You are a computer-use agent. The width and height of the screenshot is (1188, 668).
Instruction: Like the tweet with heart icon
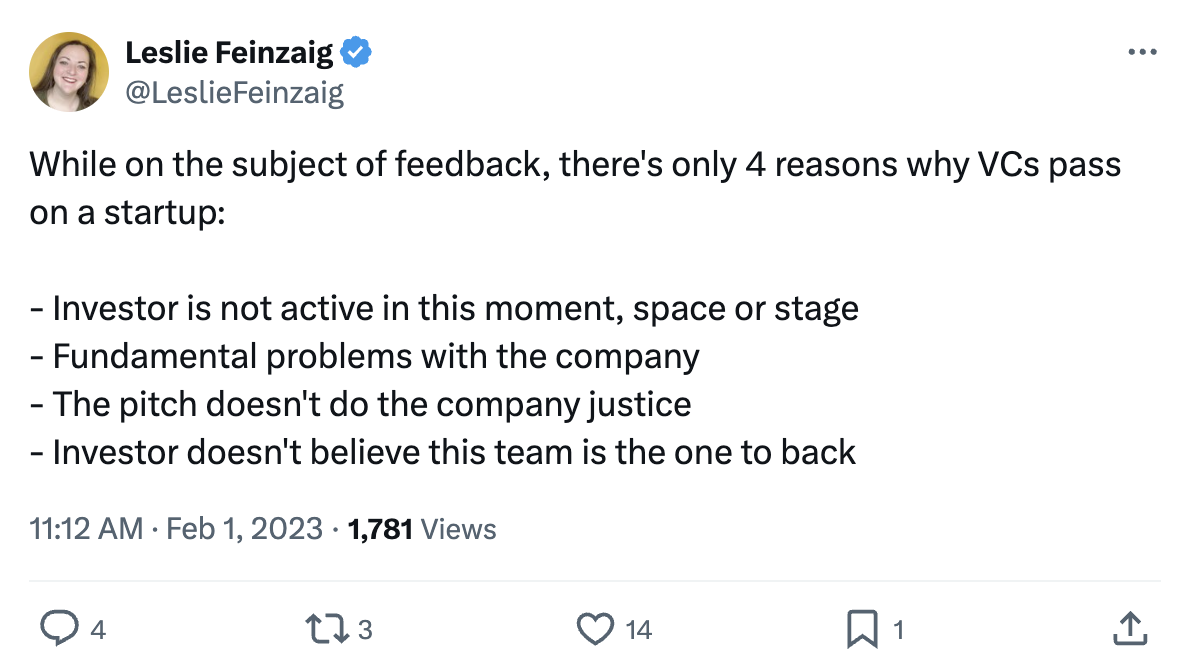point(596,628)
